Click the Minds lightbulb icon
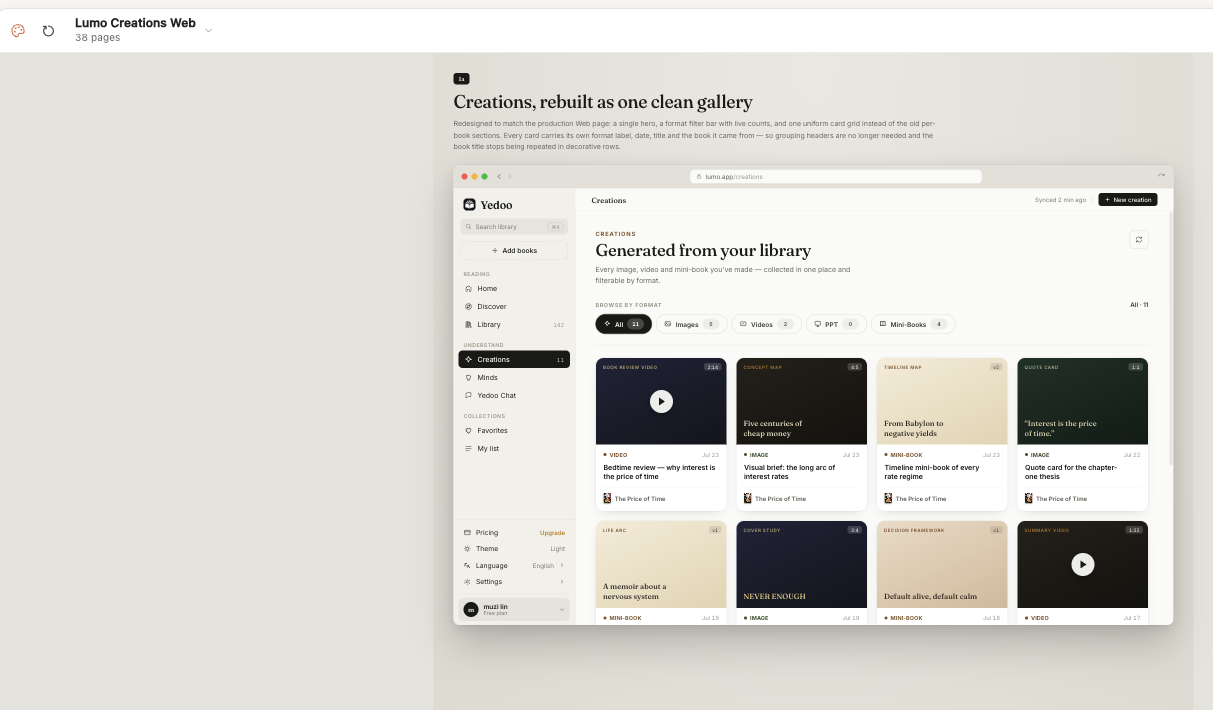 468,377
